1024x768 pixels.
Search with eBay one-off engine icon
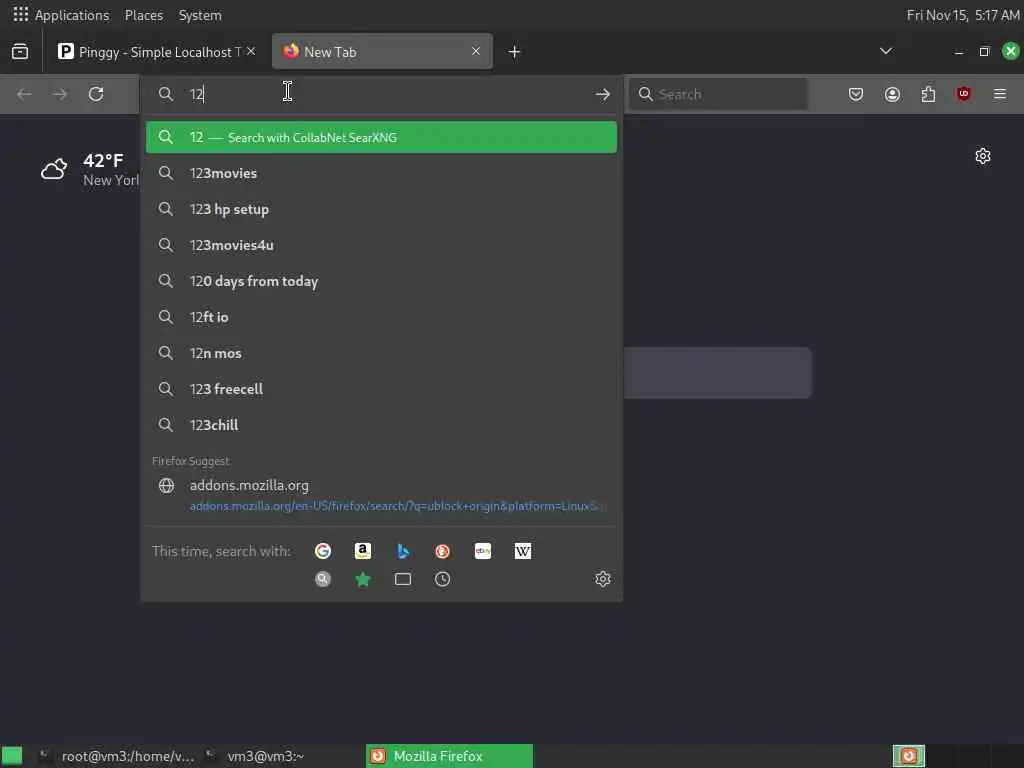tap(483, 551)
